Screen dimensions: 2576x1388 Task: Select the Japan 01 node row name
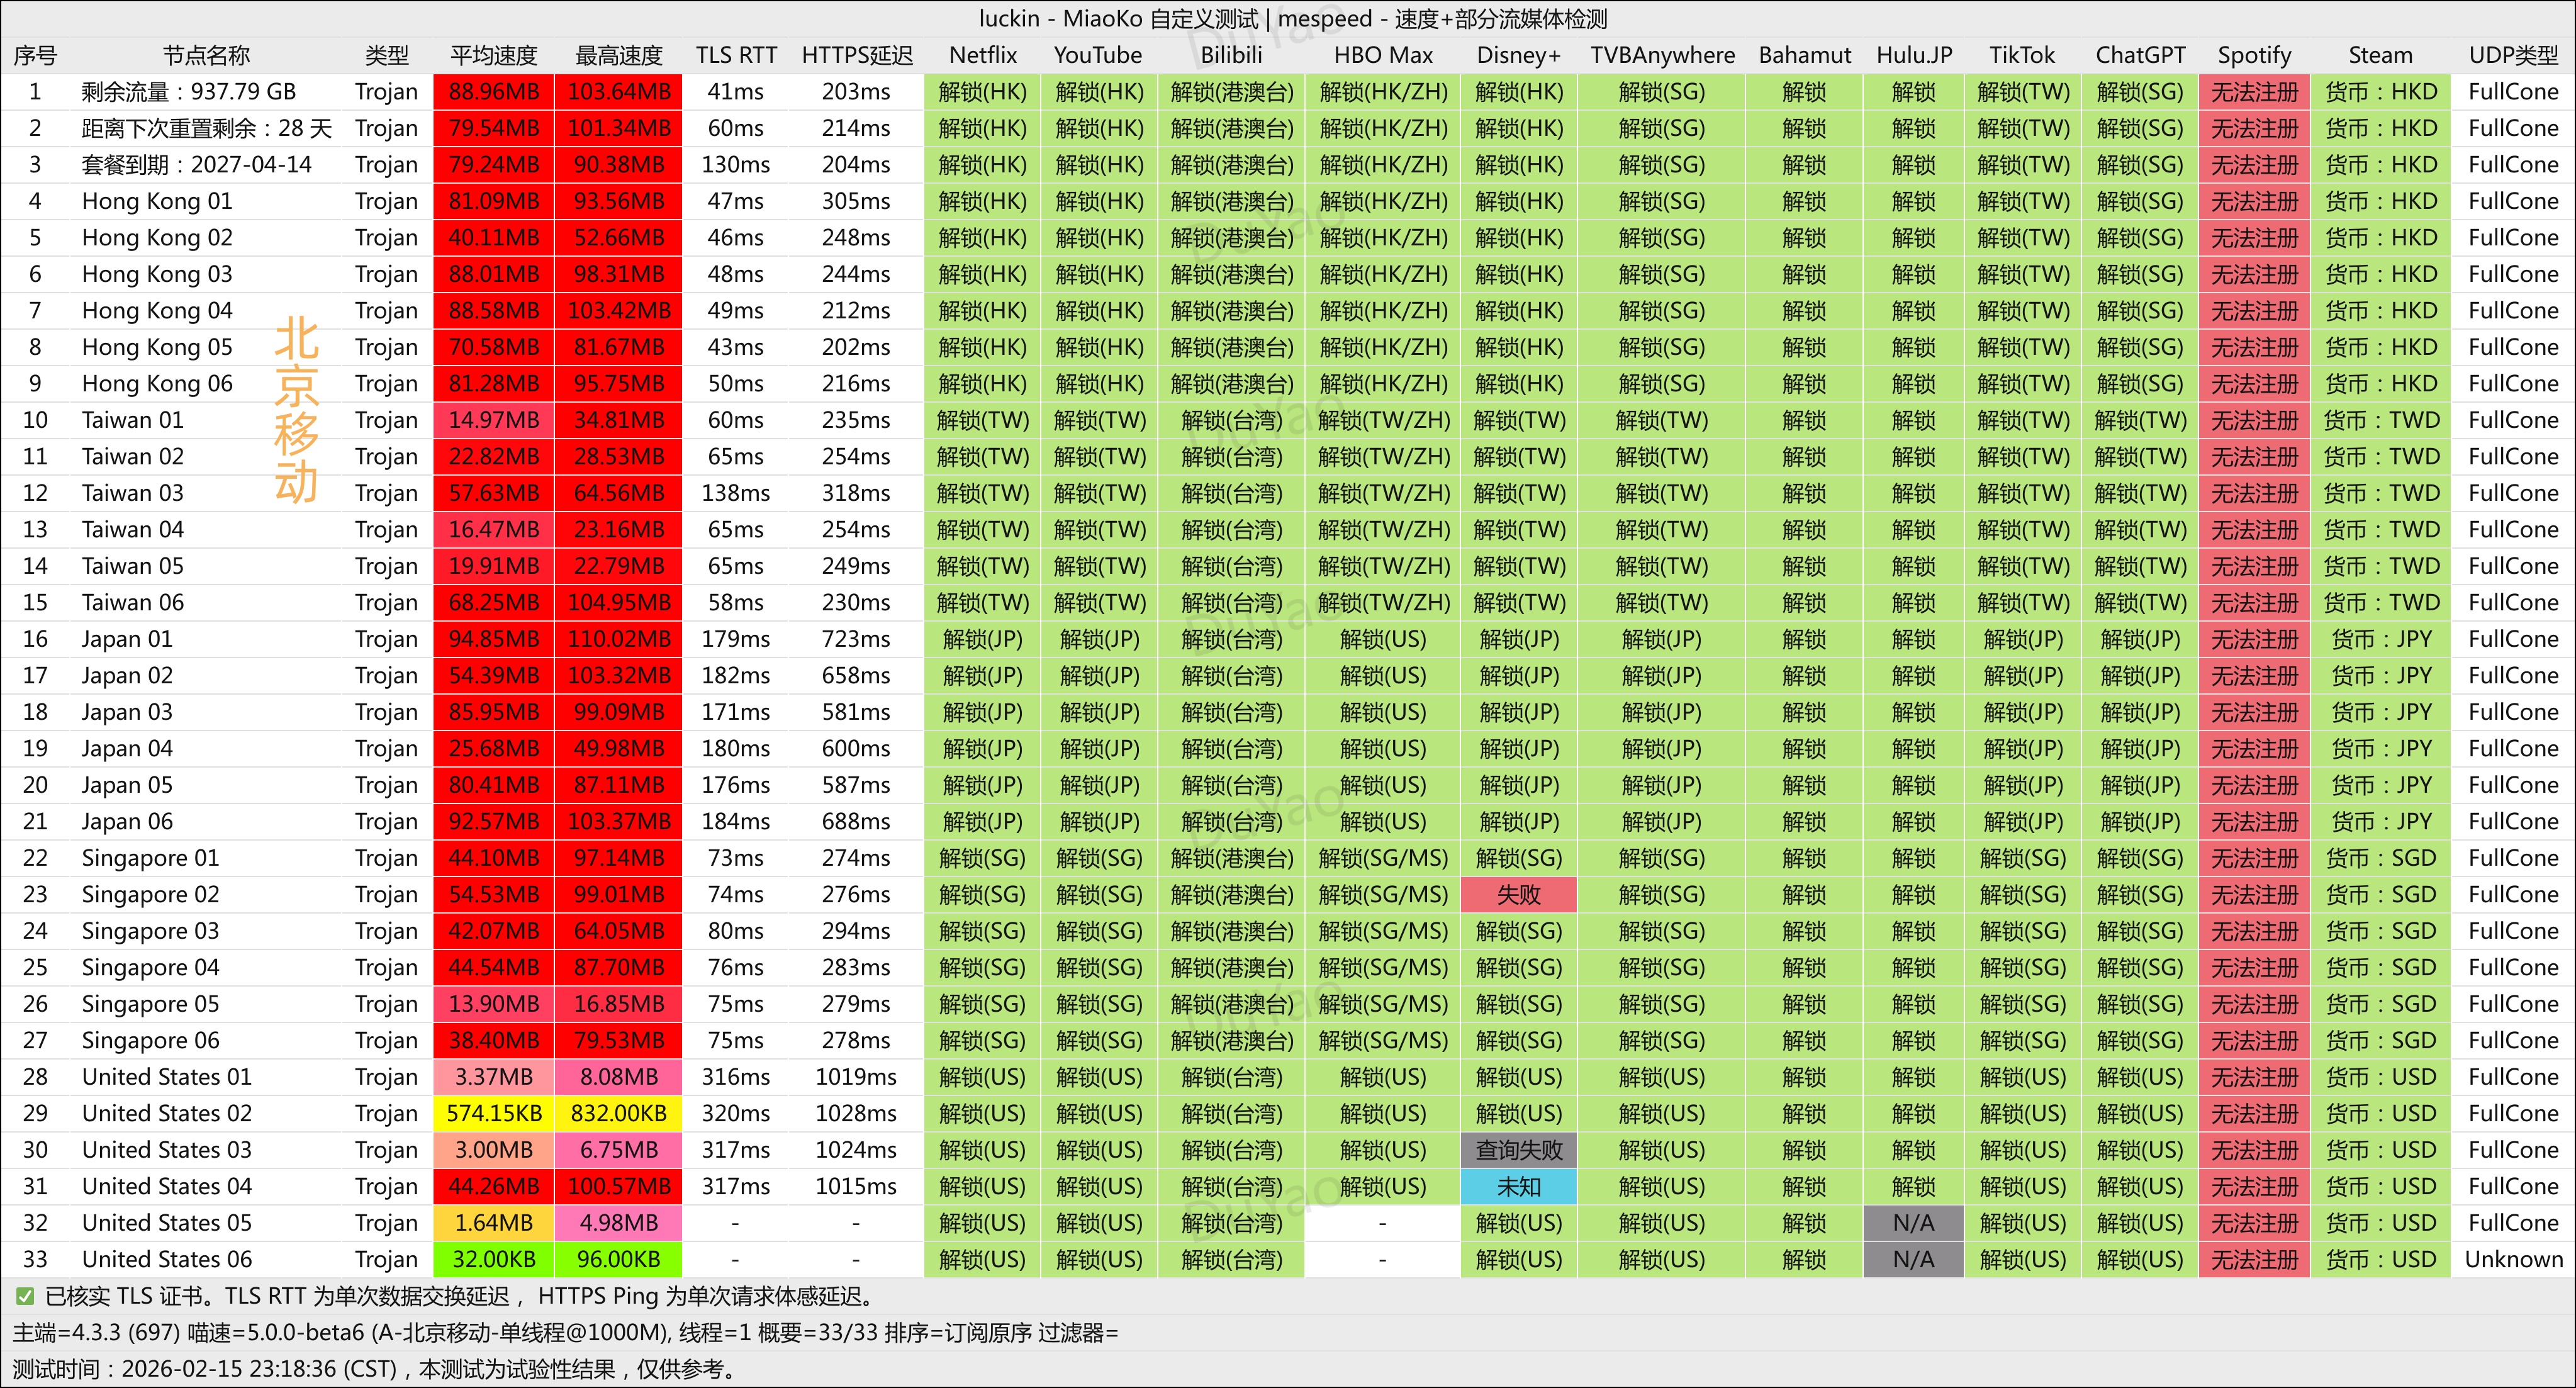127,639
